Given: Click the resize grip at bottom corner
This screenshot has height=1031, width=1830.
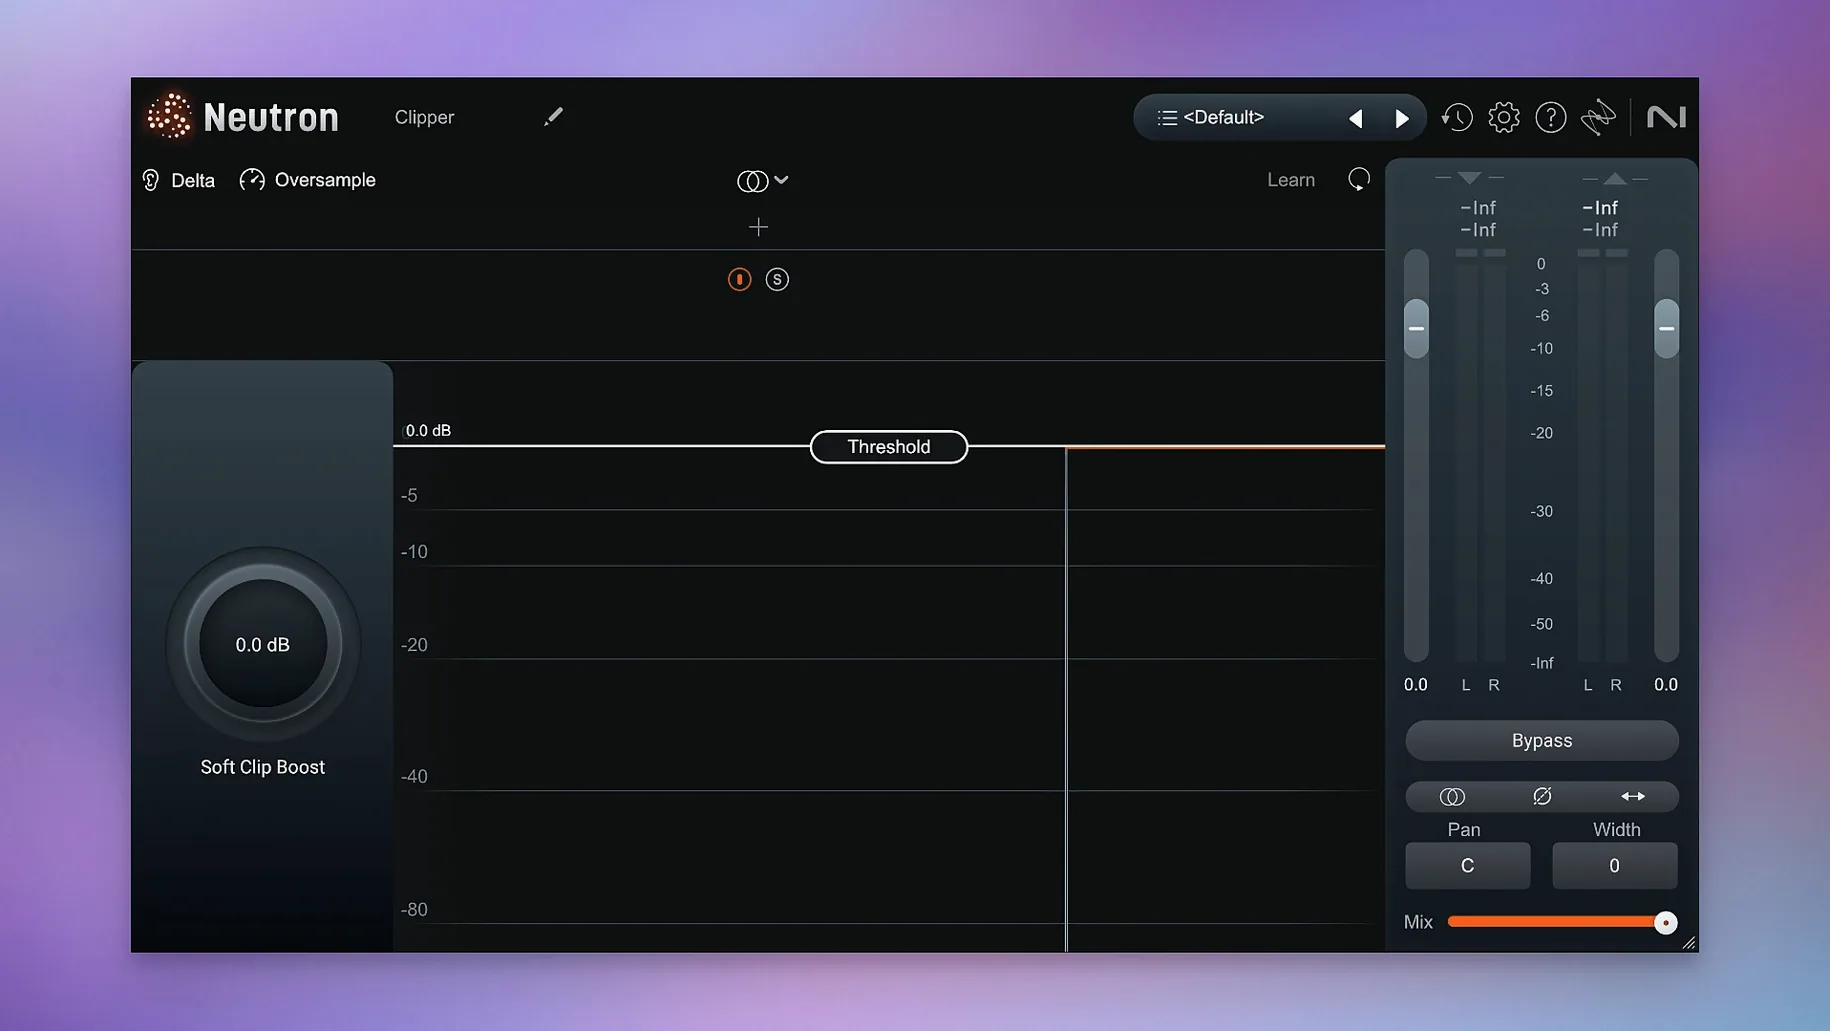Looking at the screenshot, I should tap(1689, 943).
